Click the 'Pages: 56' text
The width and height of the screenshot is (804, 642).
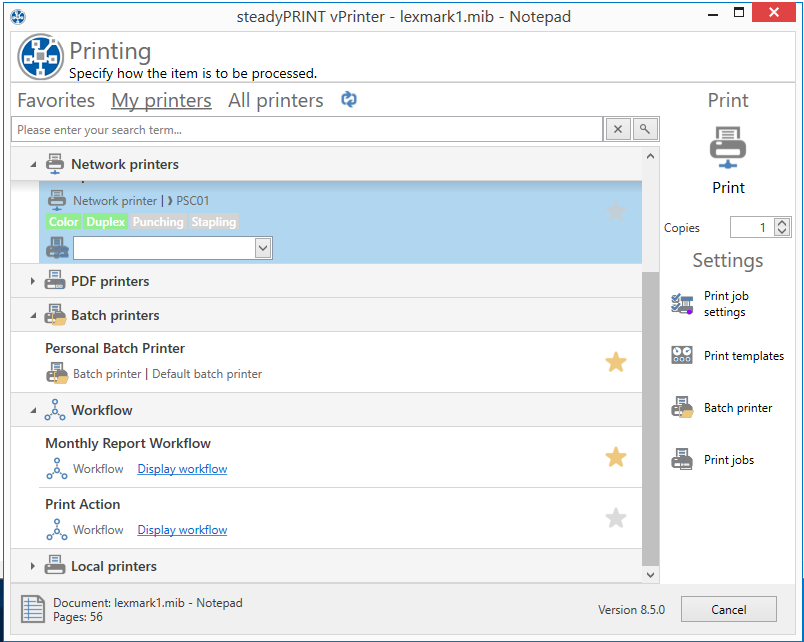tap(78, 617)
